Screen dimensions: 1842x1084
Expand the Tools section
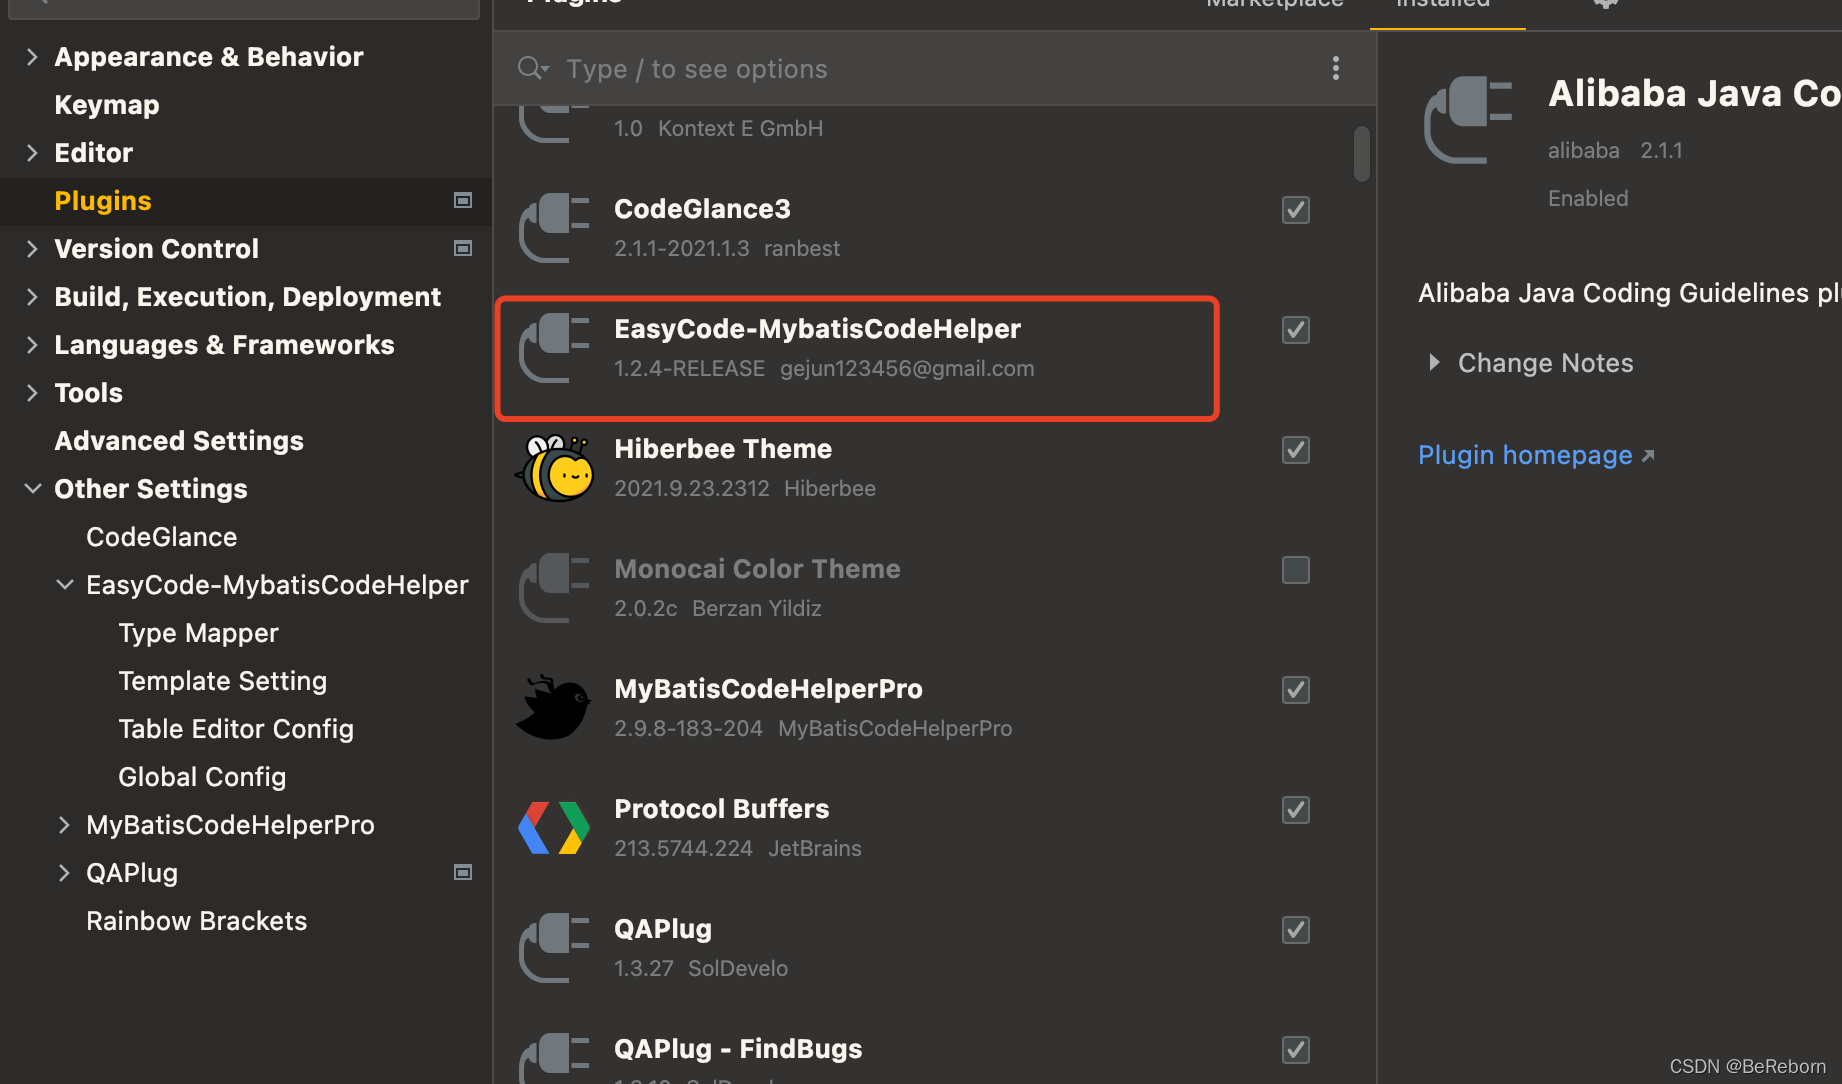[32, 393]
